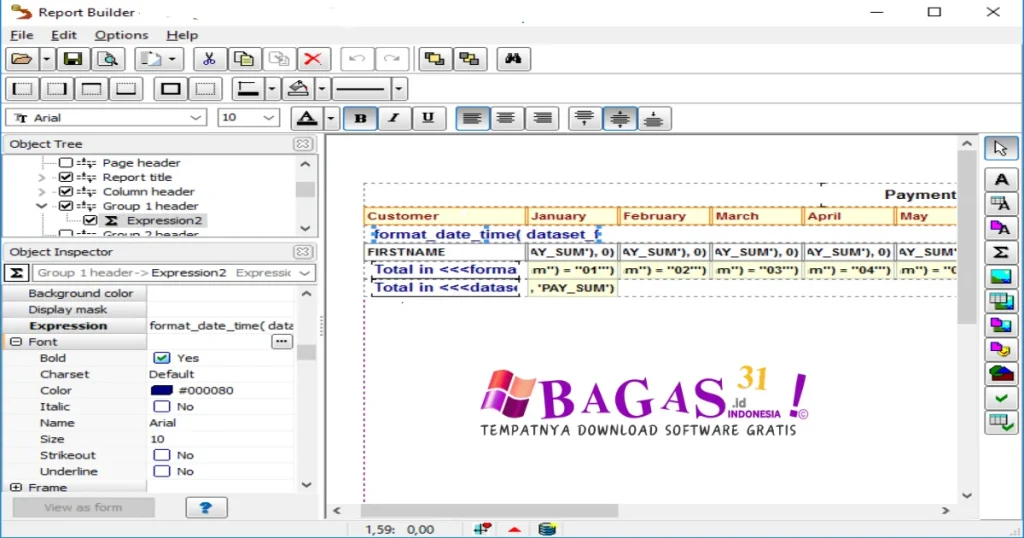Screen dimensions: 1024x538
Task: Open the Options menu
Action: [x=121, y=35]
